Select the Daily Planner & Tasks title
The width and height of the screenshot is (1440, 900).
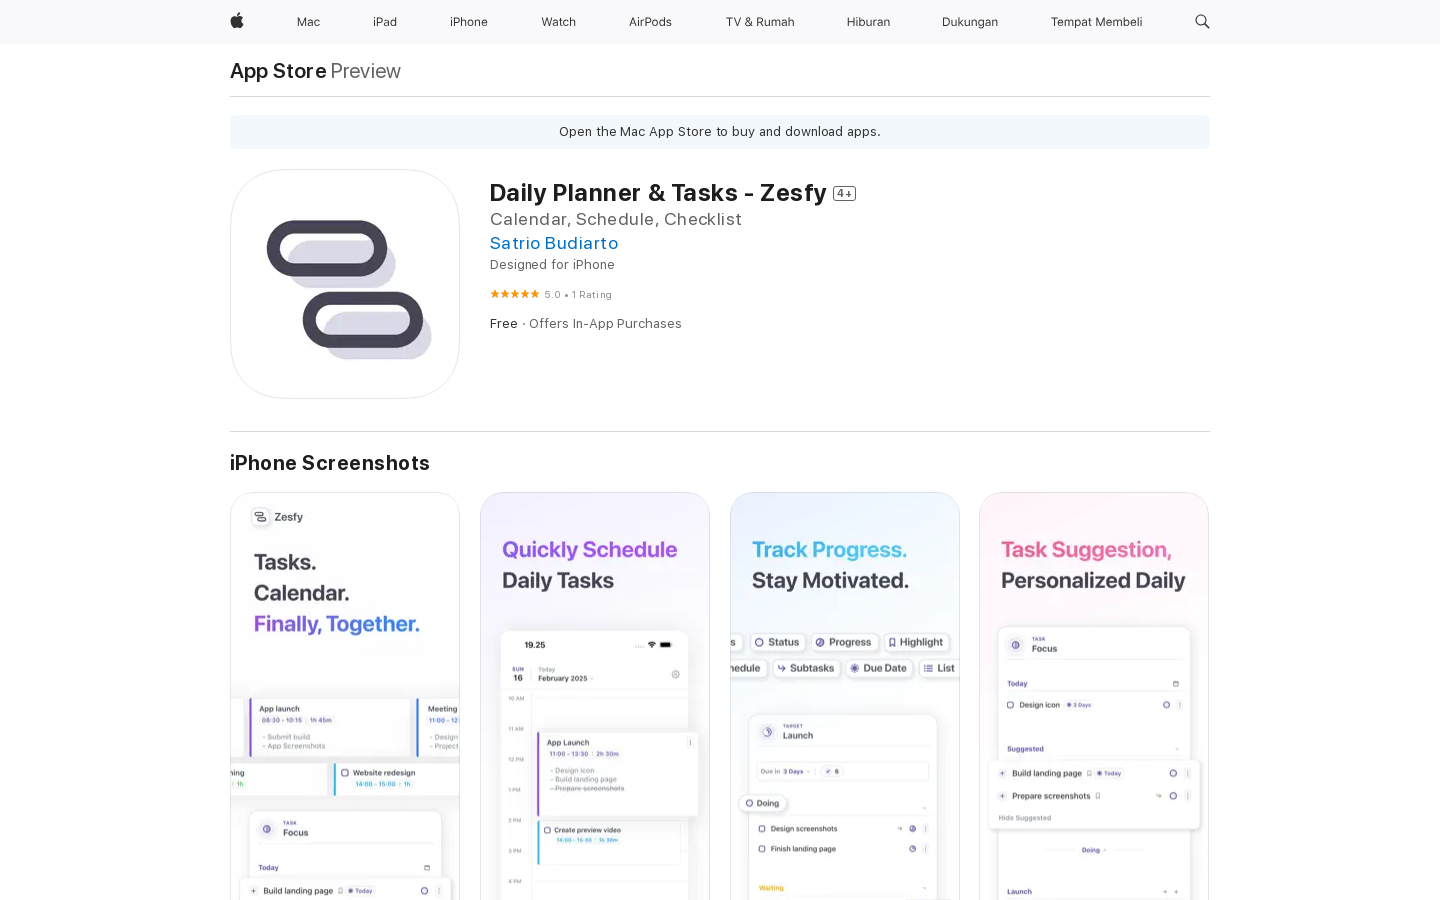(x=658, y=193)
